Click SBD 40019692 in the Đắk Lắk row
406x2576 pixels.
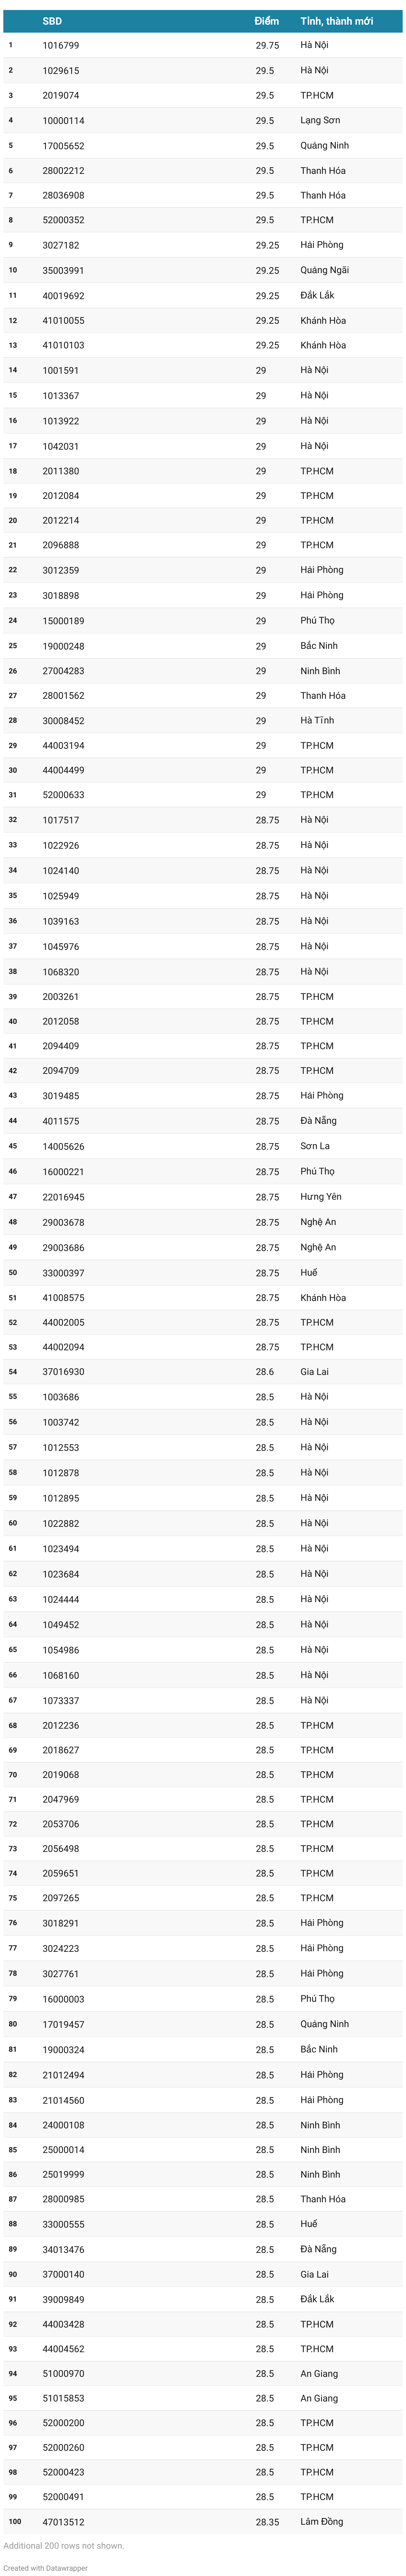coord(63,295)
